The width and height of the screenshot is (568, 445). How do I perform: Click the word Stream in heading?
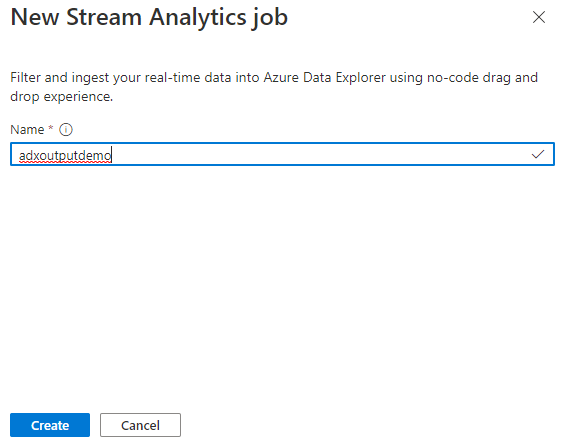click(104, 17)
